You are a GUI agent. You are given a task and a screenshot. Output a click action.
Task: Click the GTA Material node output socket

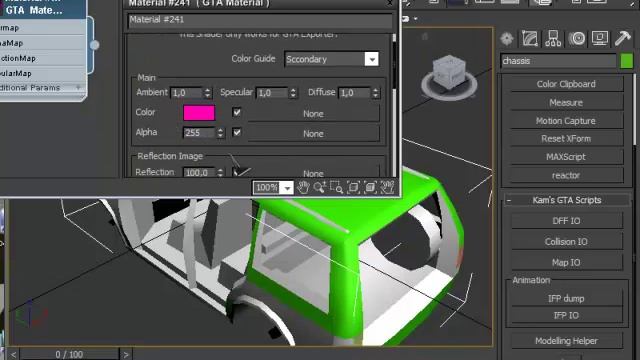coord(94,45)
